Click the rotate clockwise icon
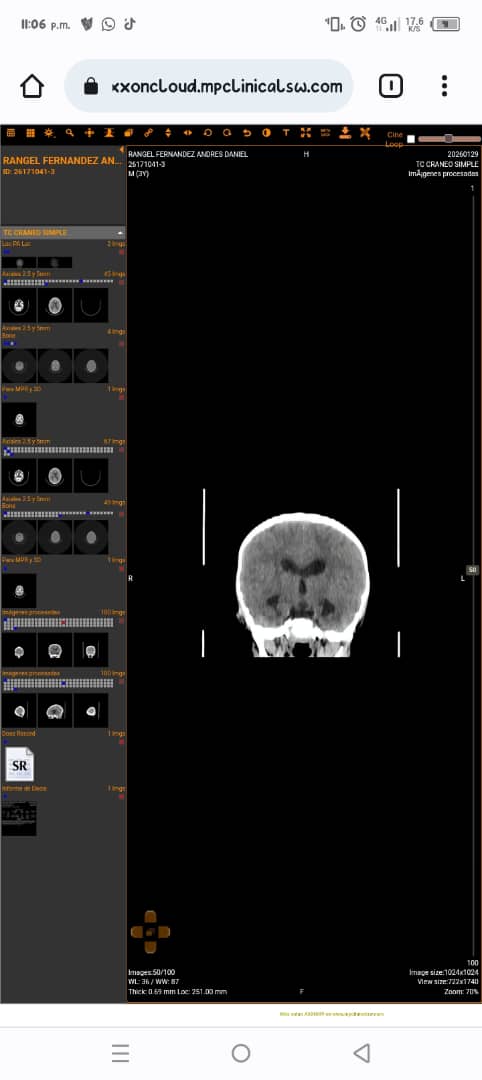The height and width of the screenshot is (1080, 482). click(x=227, y=133)
